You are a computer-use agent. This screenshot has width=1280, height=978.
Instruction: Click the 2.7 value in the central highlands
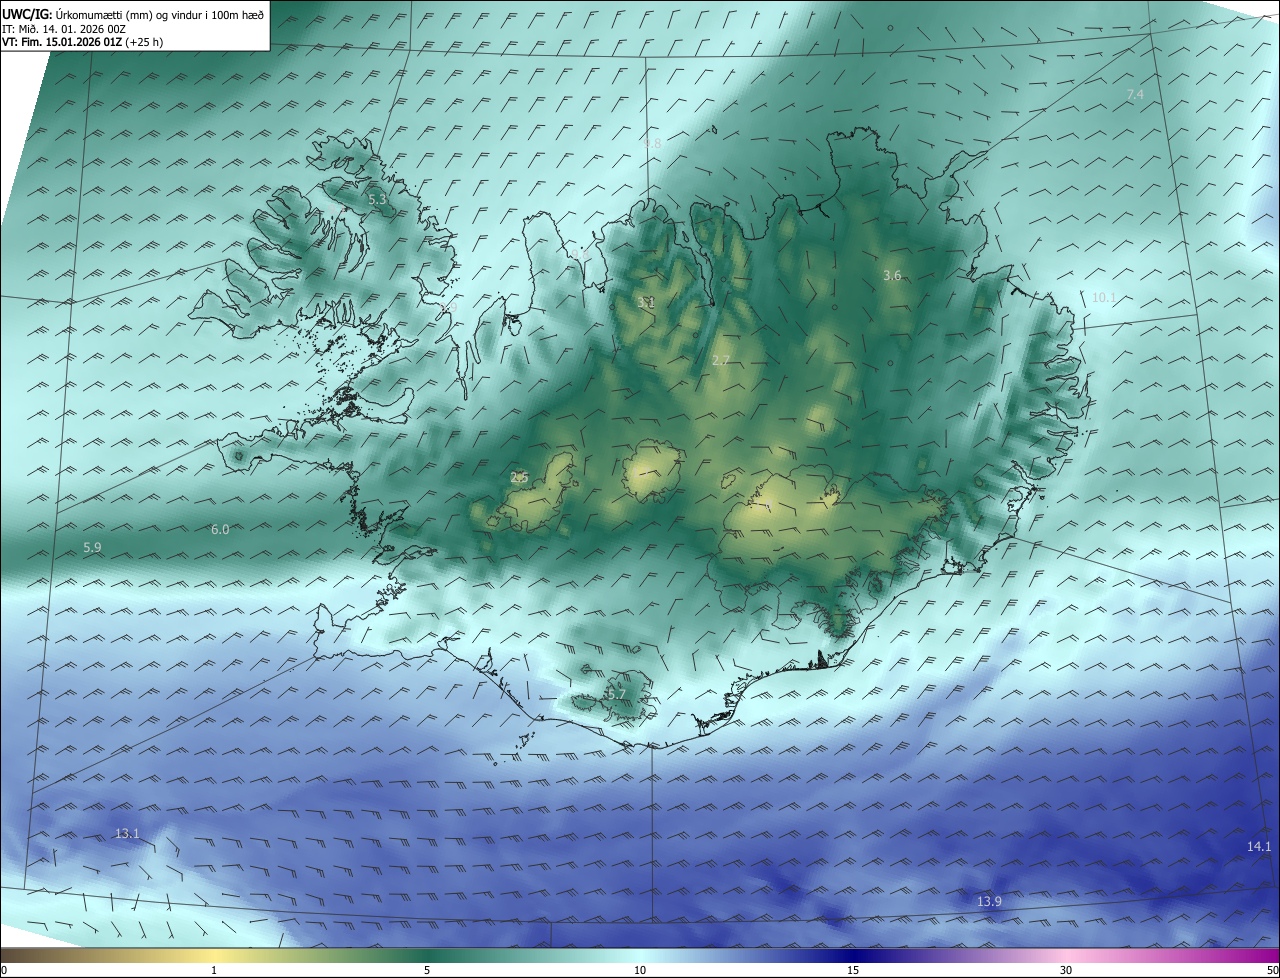click(x=721, y=360)
